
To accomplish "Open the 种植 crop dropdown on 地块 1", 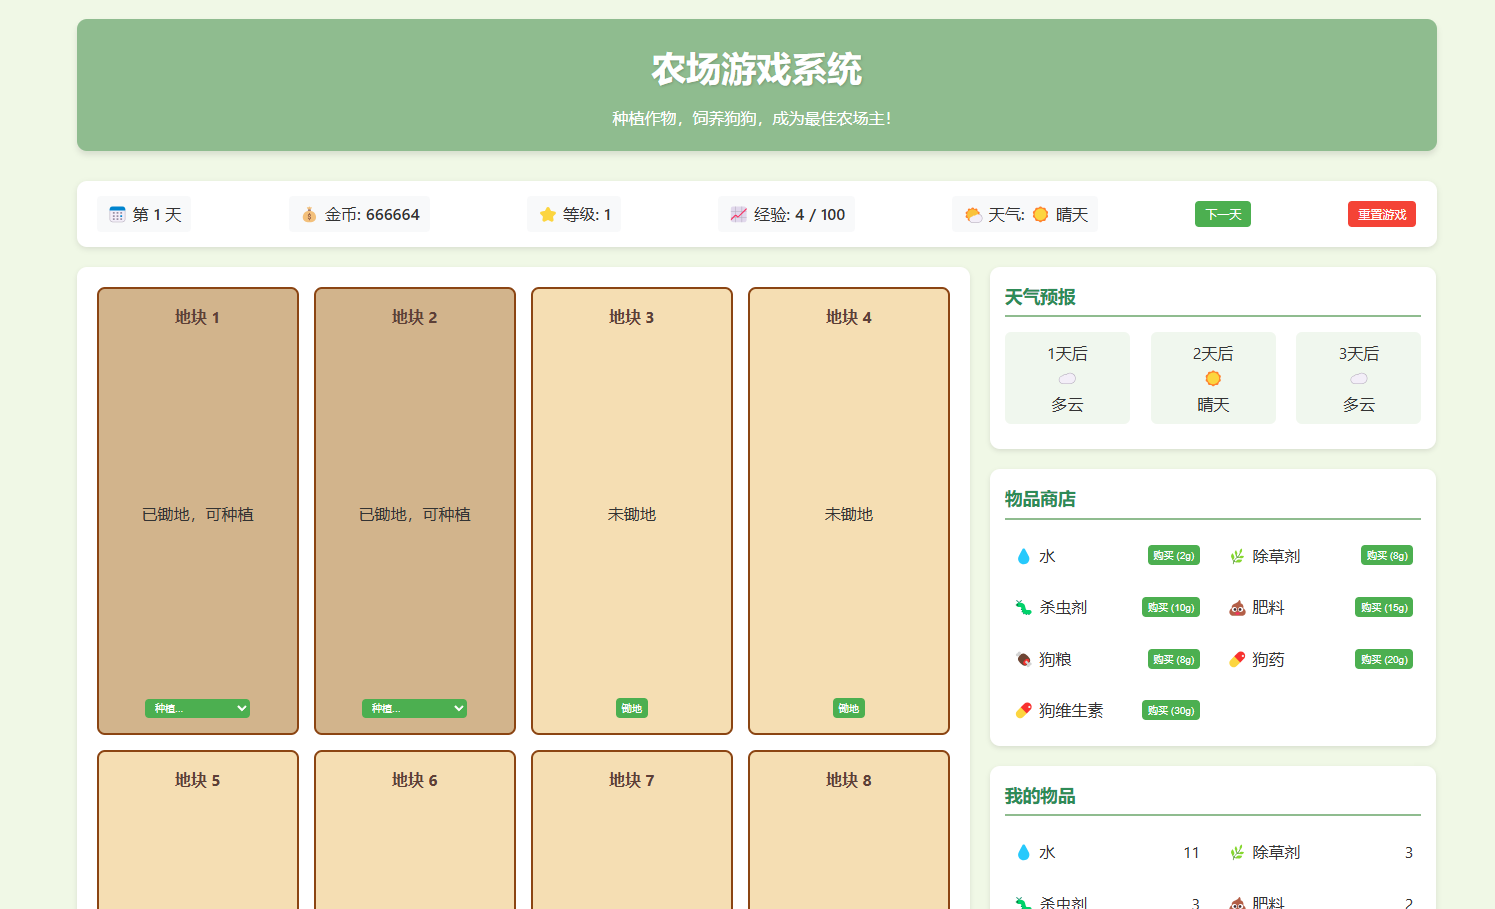I will pos(197,708).
